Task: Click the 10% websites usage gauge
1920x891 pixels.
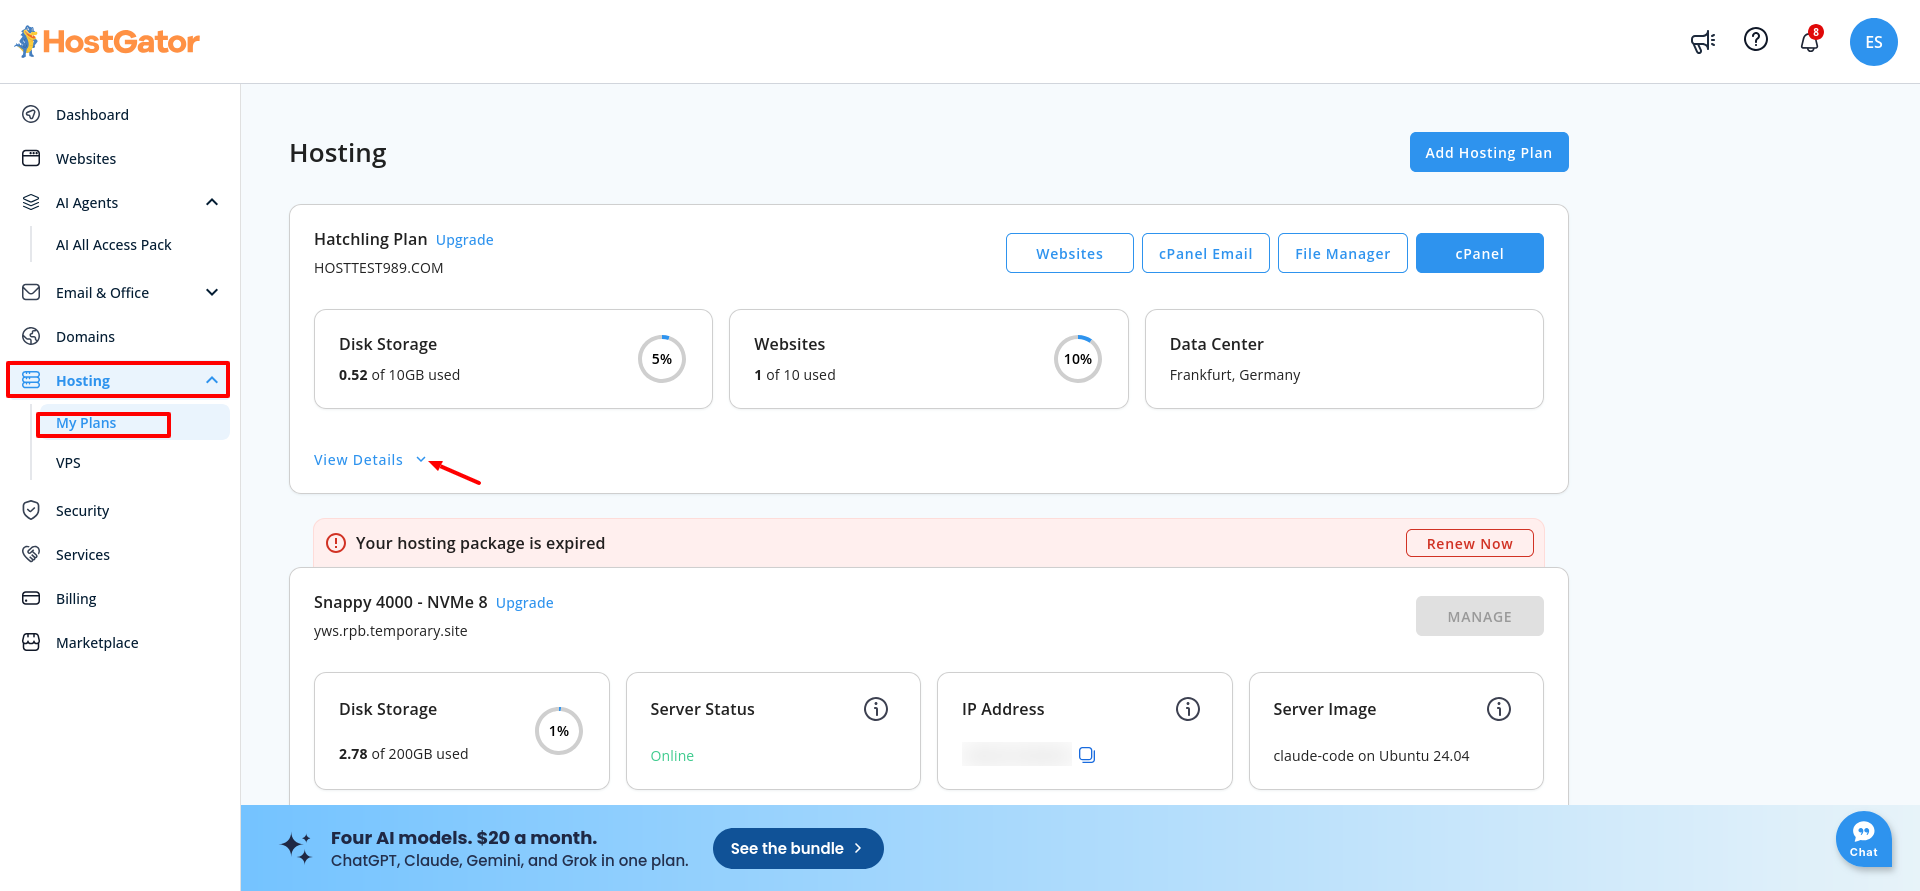Action: point(1078,359)
